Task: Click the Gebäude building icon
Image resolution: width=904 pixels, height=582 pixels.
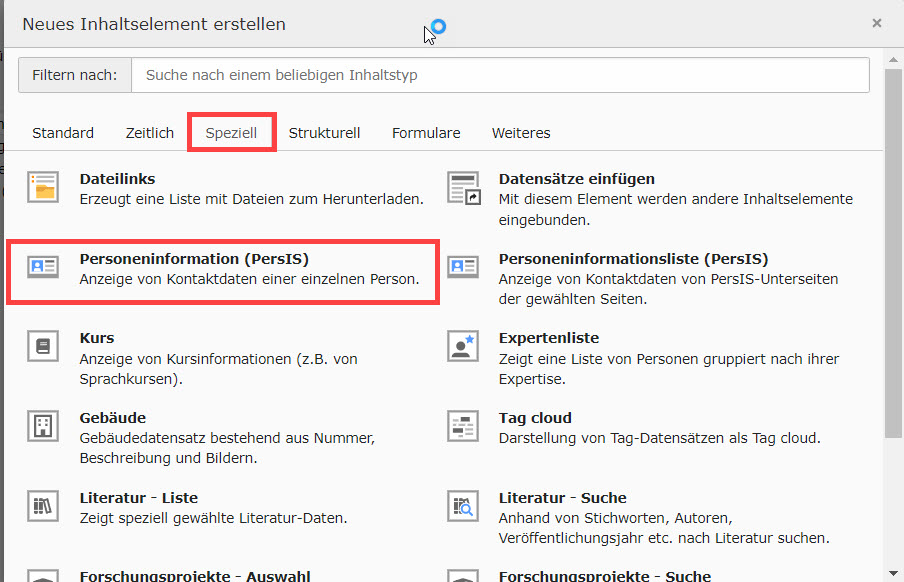Action: (x=43, y=426)
